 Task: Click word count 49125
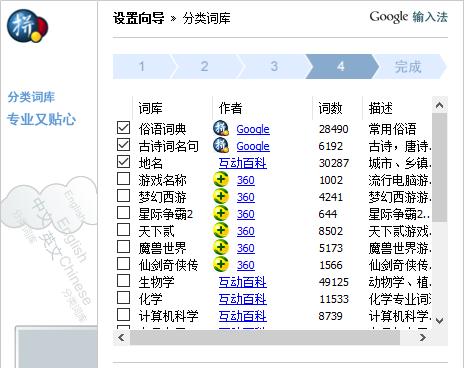[334, 282]
